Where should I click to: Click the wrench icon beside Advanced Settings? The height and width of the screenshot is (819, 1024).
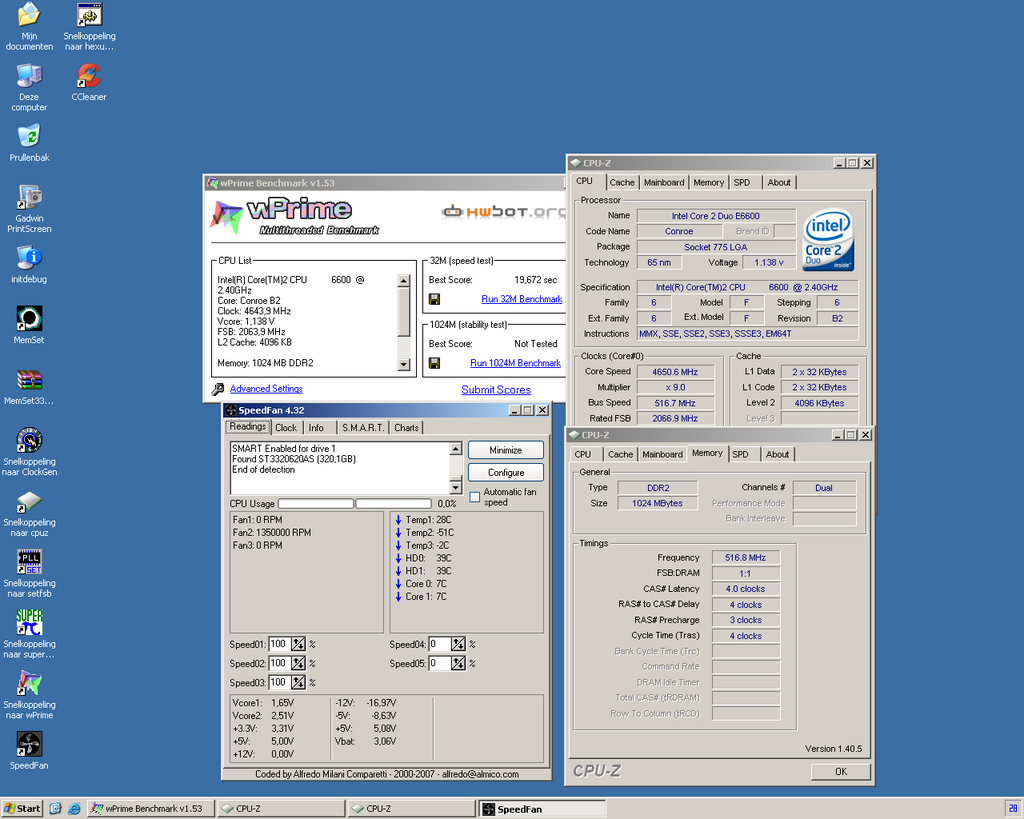pyautogui.click(x=218, y=389)
